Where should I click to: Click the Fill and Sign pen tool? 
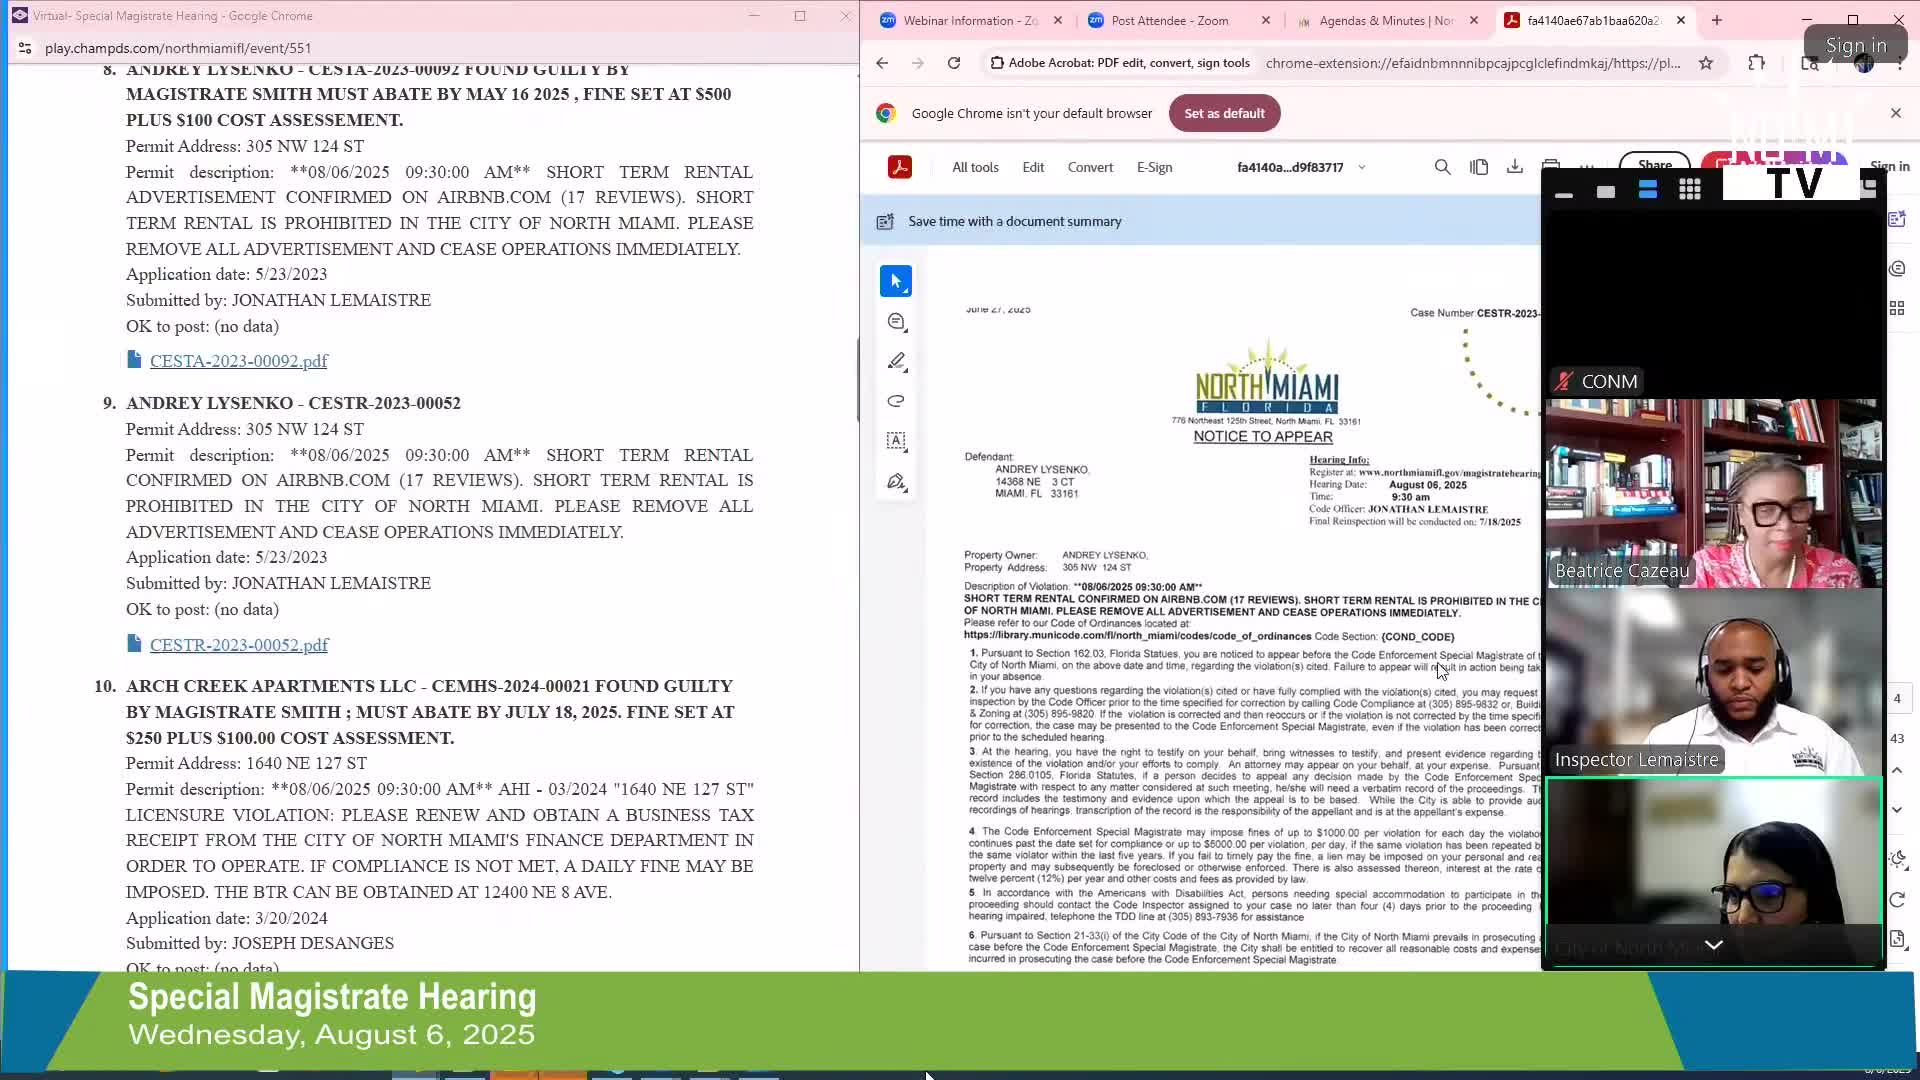896,482
